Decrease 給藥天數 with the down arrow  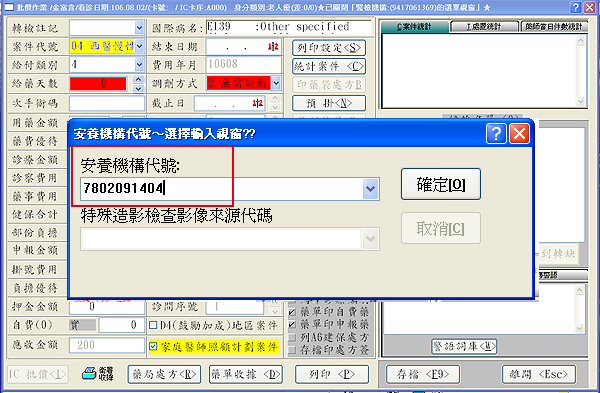click(x=139, y=88)
